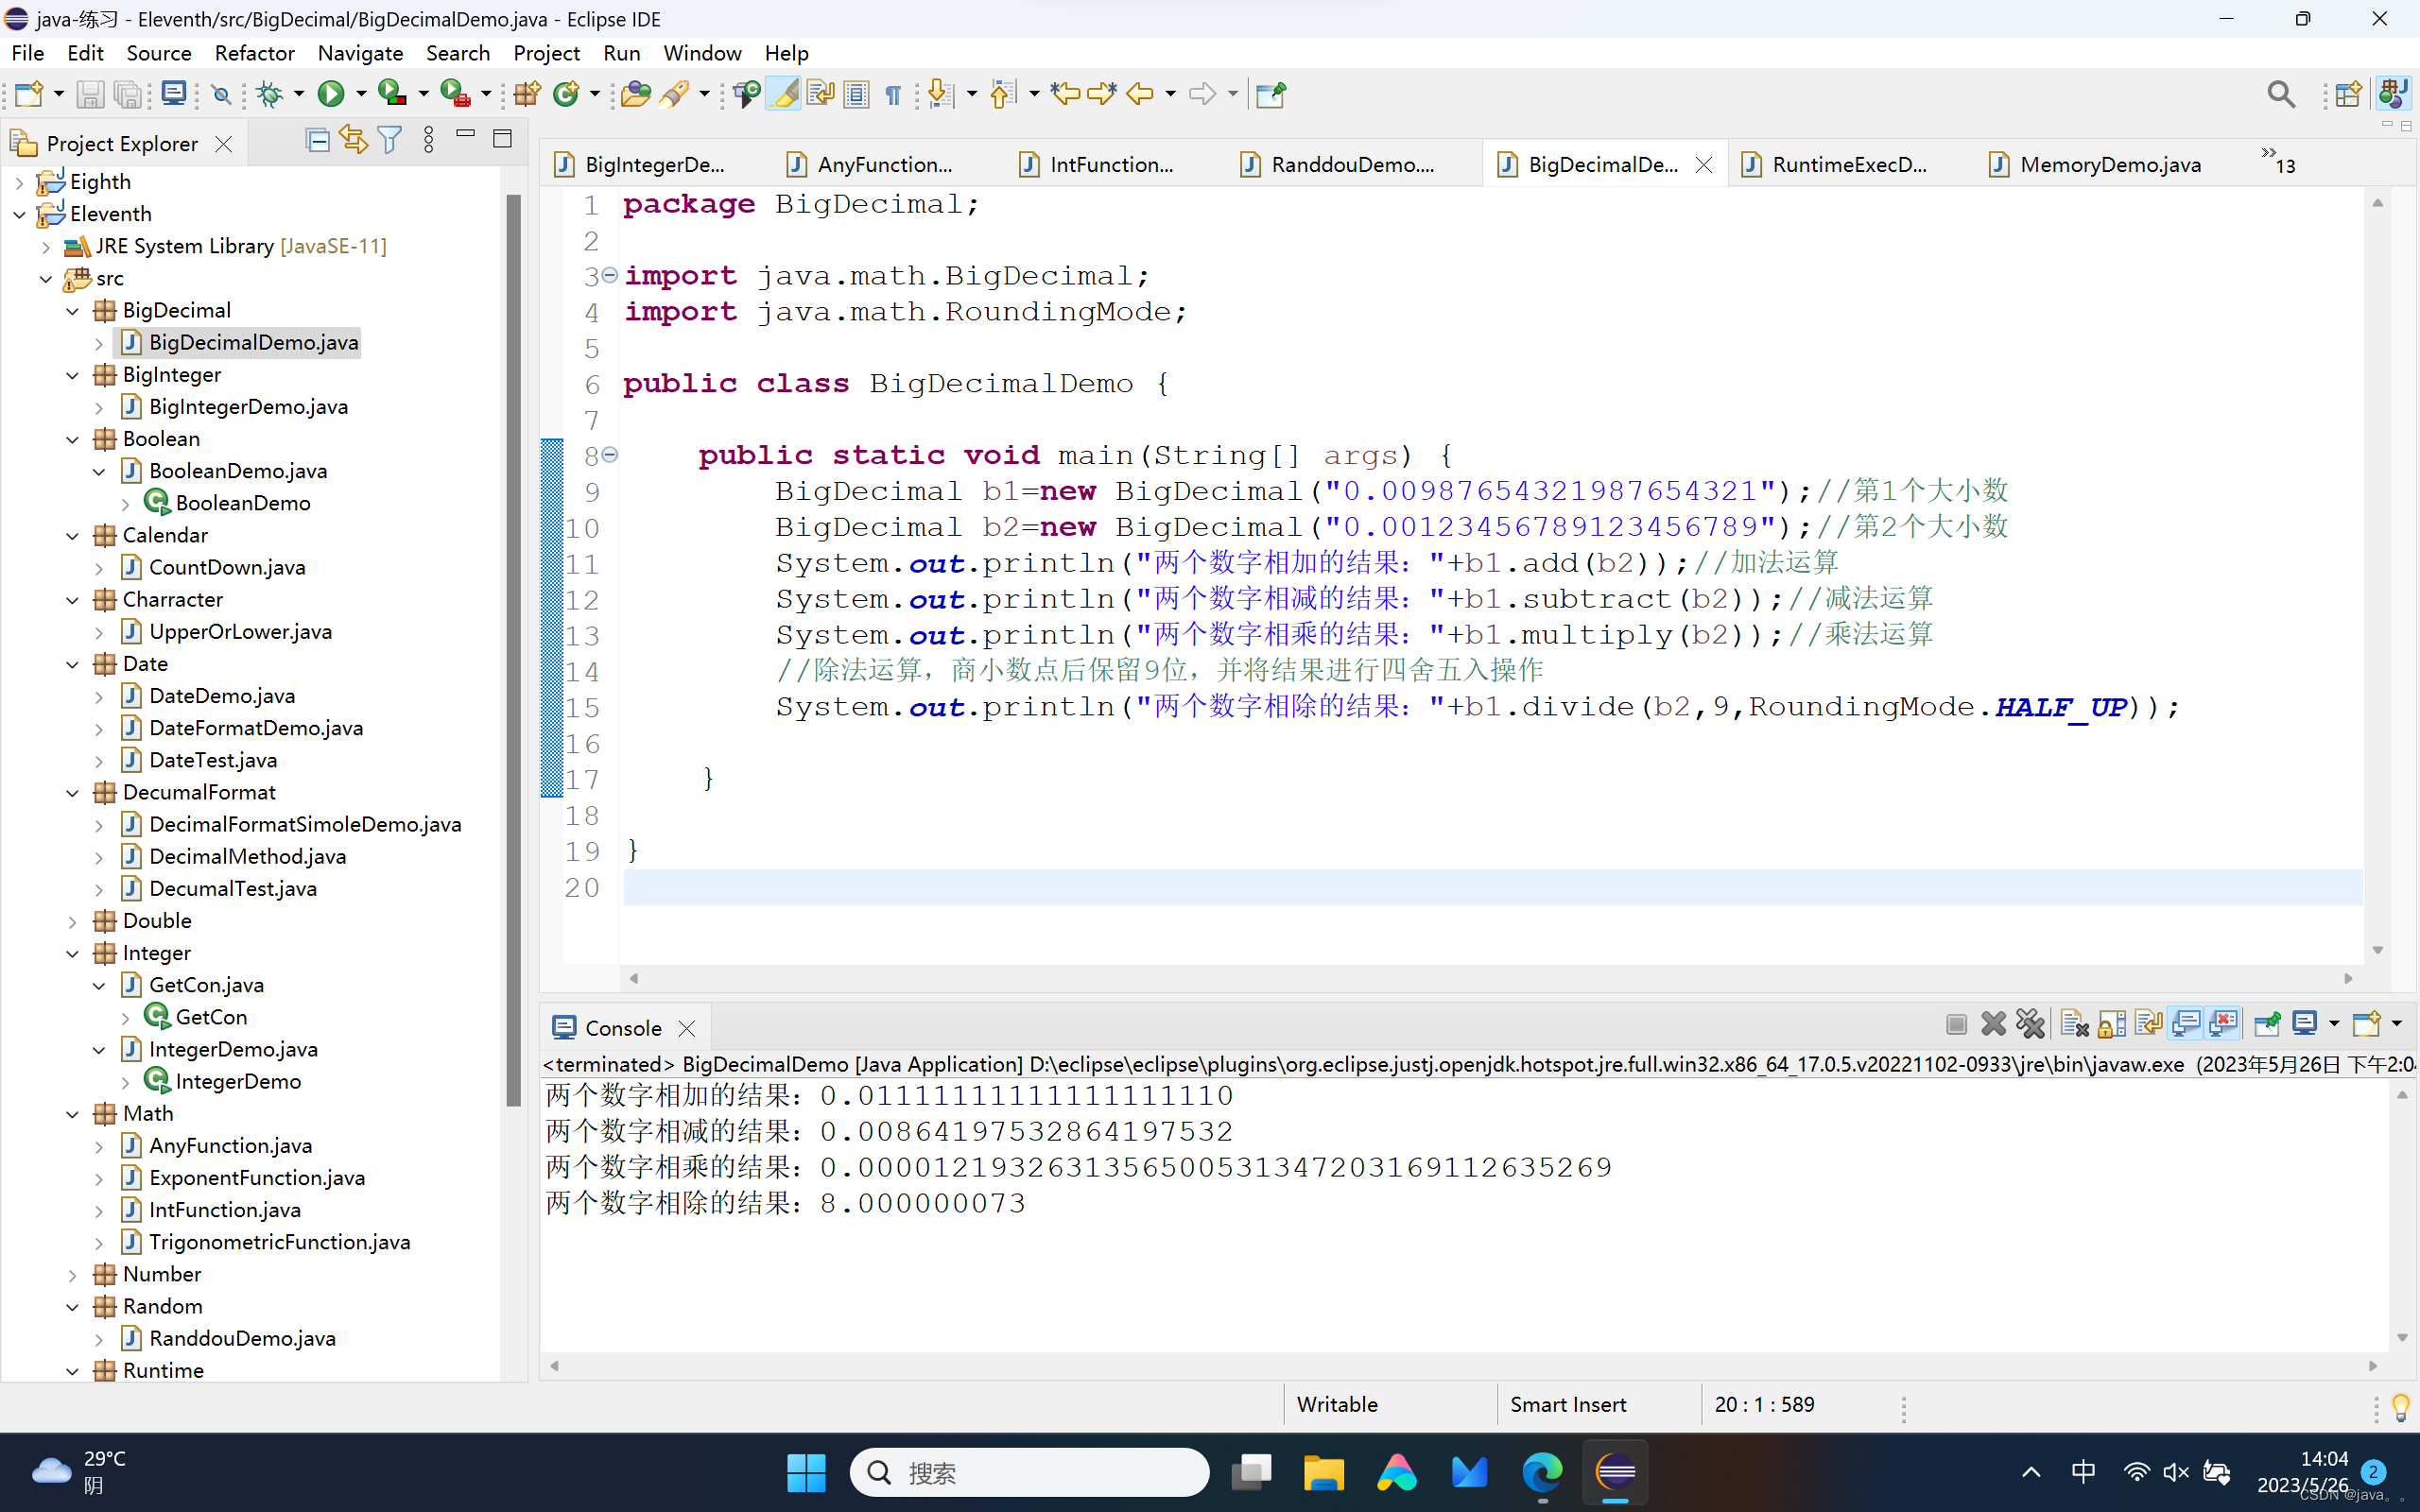
Task: Click the green Run button
Action: 330,94
